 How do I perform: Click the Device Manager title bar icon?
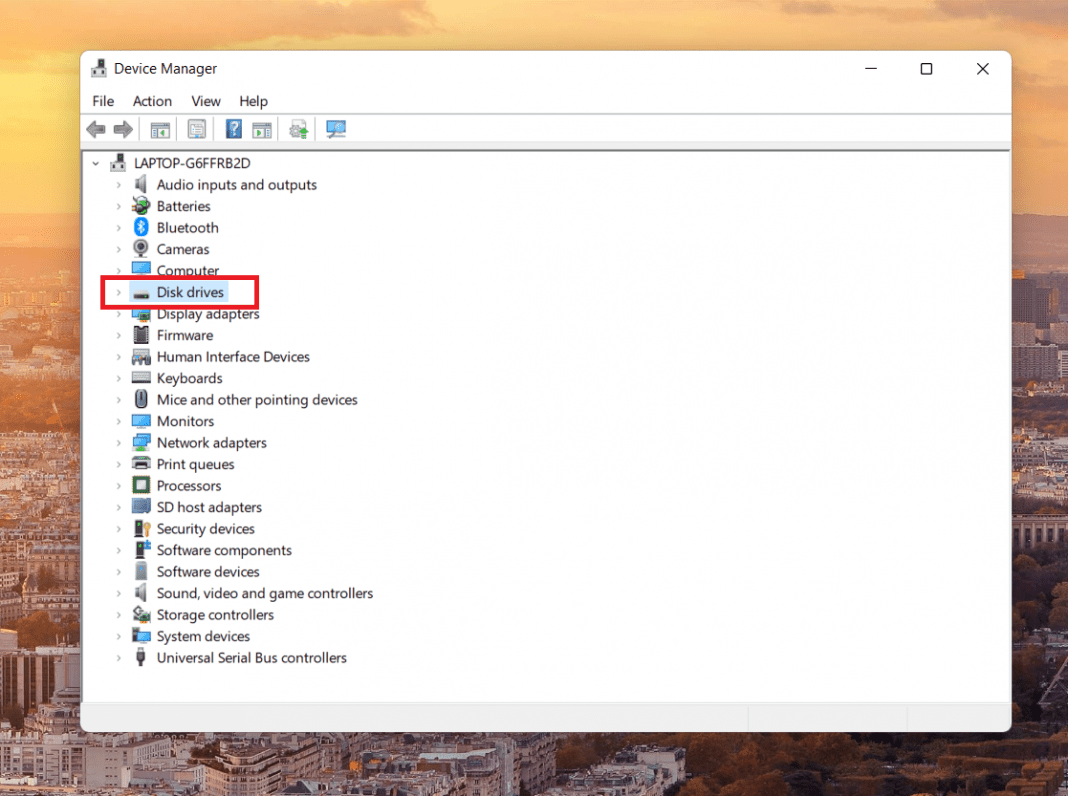98,68
